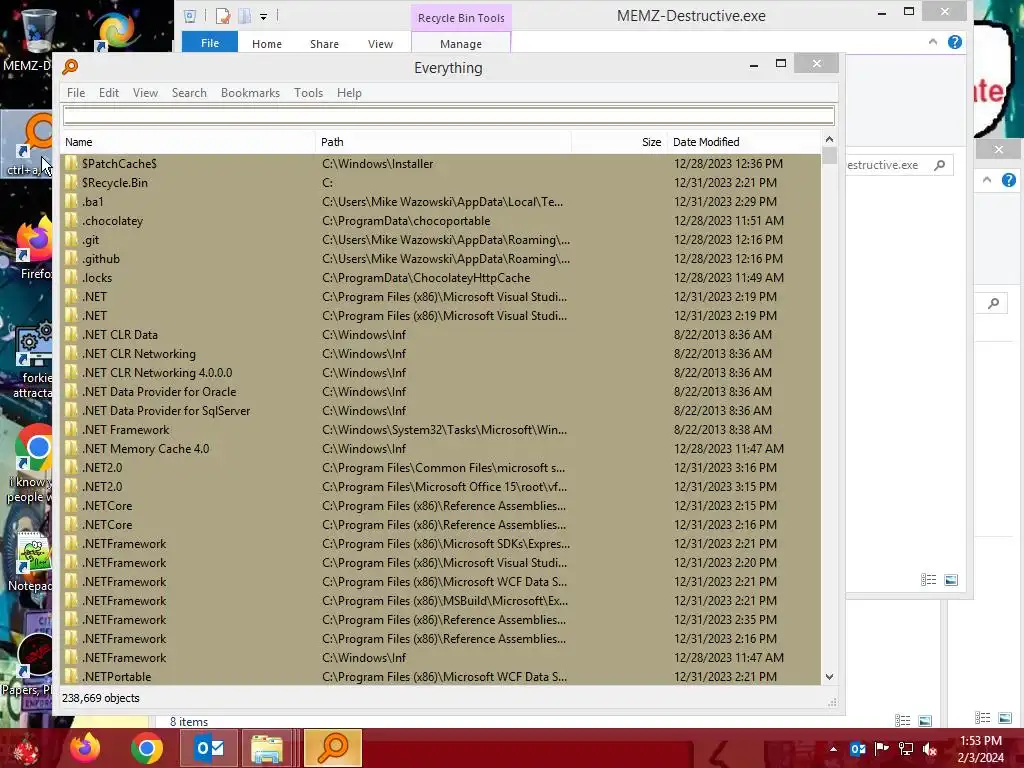Click the 12/31/2023 2:29 PM date cell
This screenshot has width=1024, height=768.
point(725,201)
